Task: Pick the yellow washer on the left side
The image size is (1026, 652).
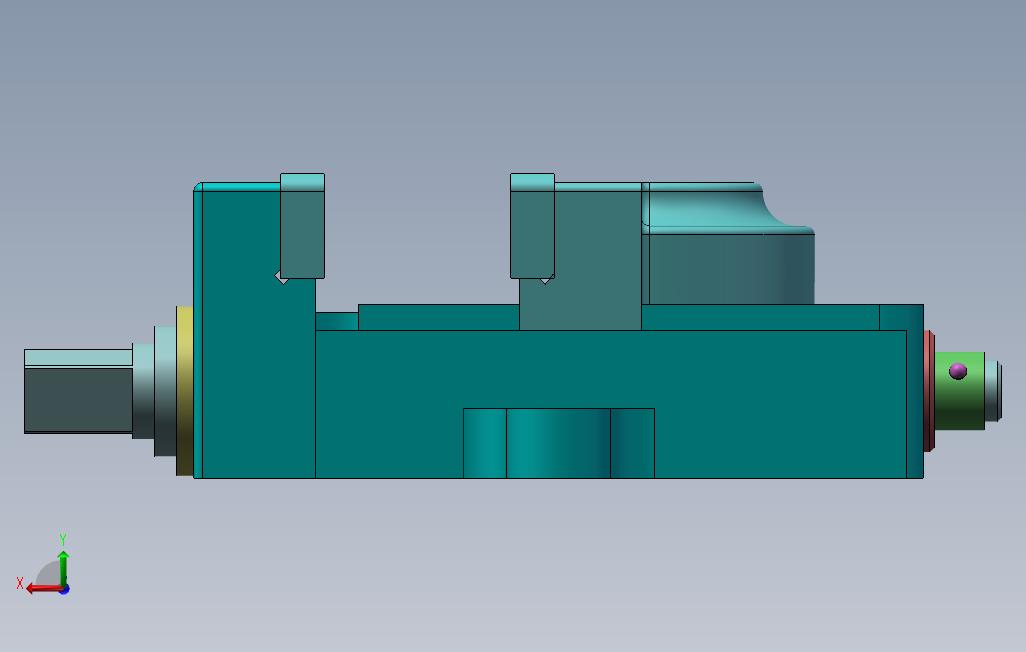Action: click(185, 391)
